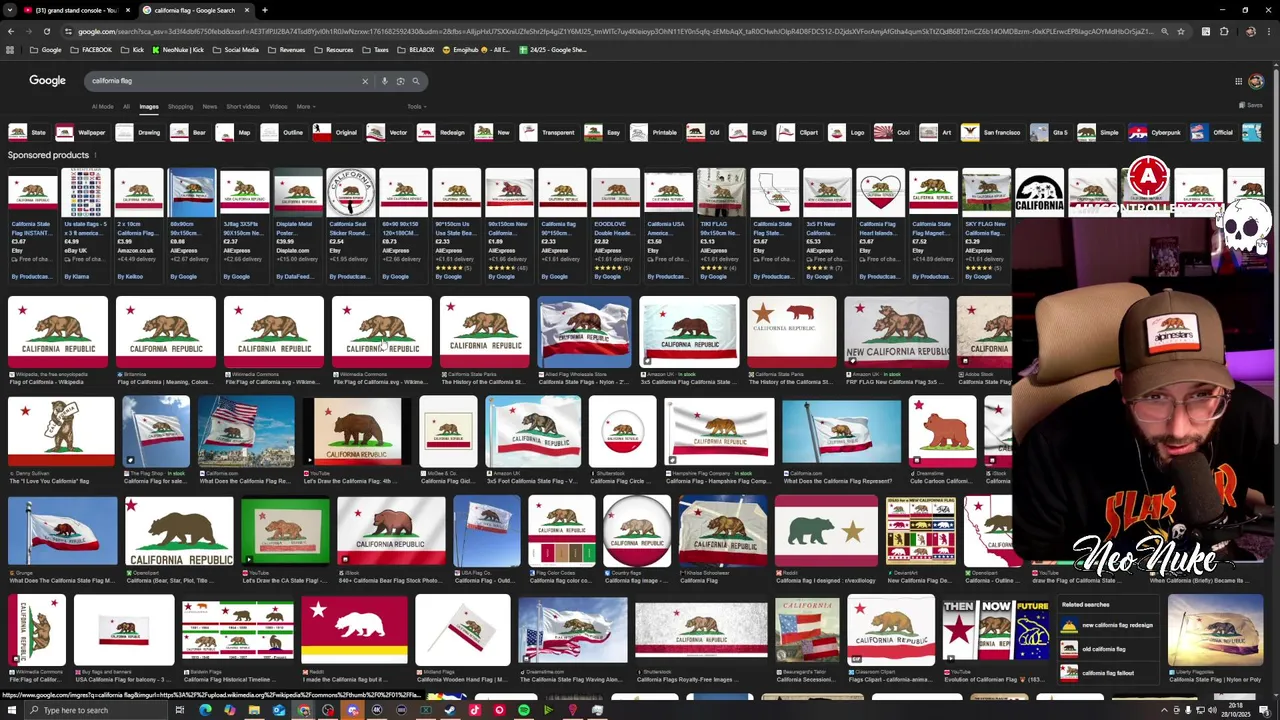
Task: Open the Google account avatar menu
Action: (x=1256, y=81)
